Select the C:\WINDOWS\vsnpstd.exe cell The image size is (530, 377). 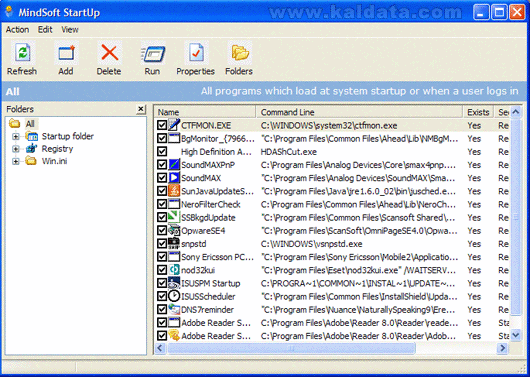click(311, 244)
